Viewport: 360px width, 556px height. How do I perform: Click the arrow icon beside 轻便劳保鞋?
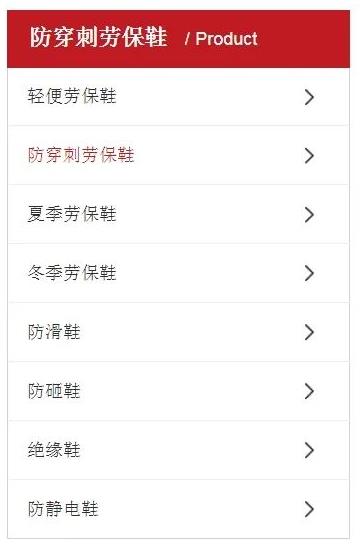click(x=309, y=97)
